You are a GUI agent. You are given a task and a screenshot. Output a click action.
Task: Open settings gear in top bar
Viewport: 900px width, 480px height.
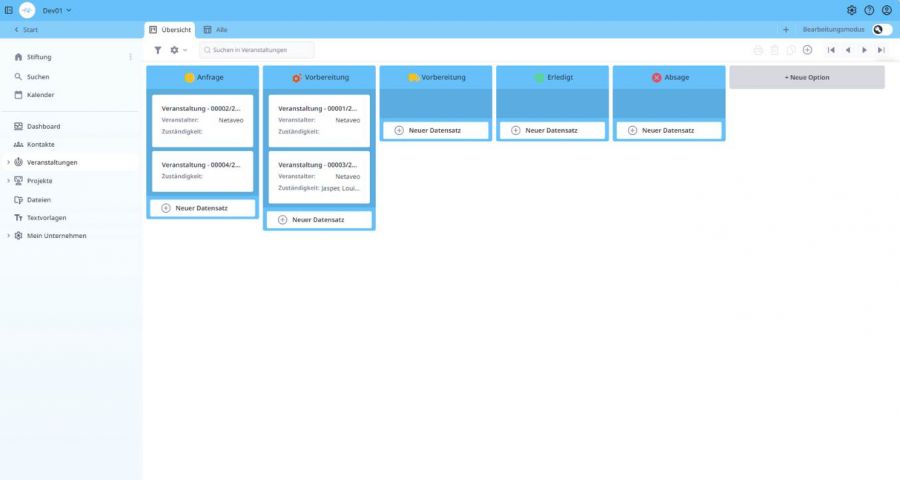(851, 10)
